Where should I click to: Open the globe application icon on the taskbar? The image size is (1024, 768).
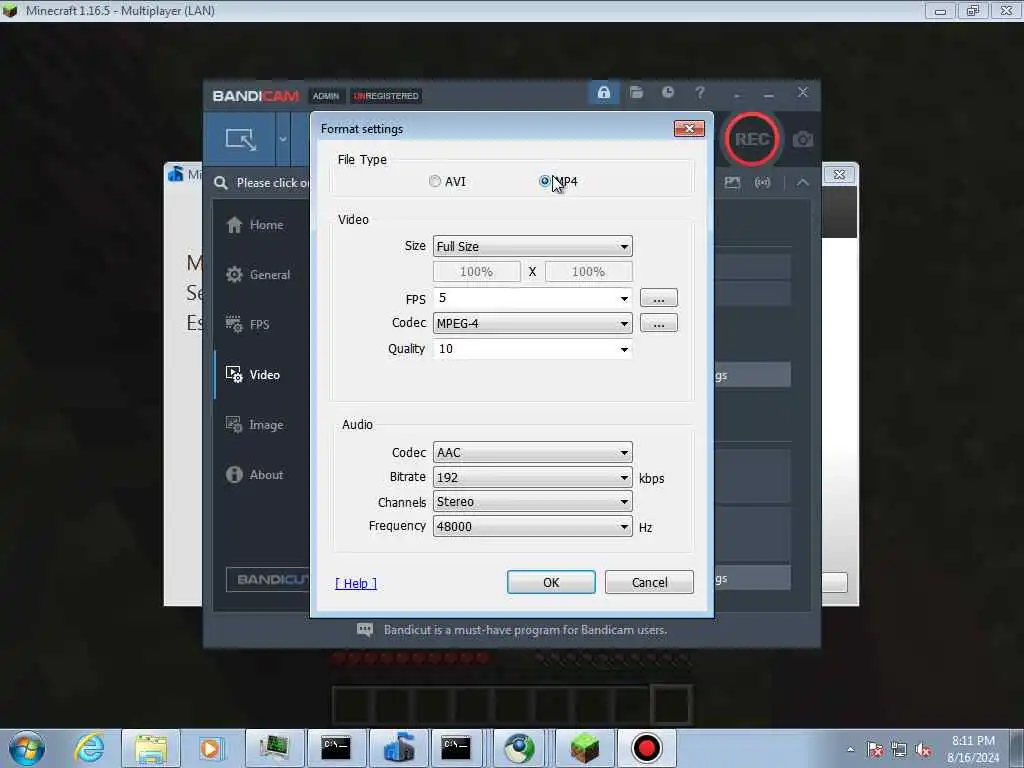(x=519, y=748)
